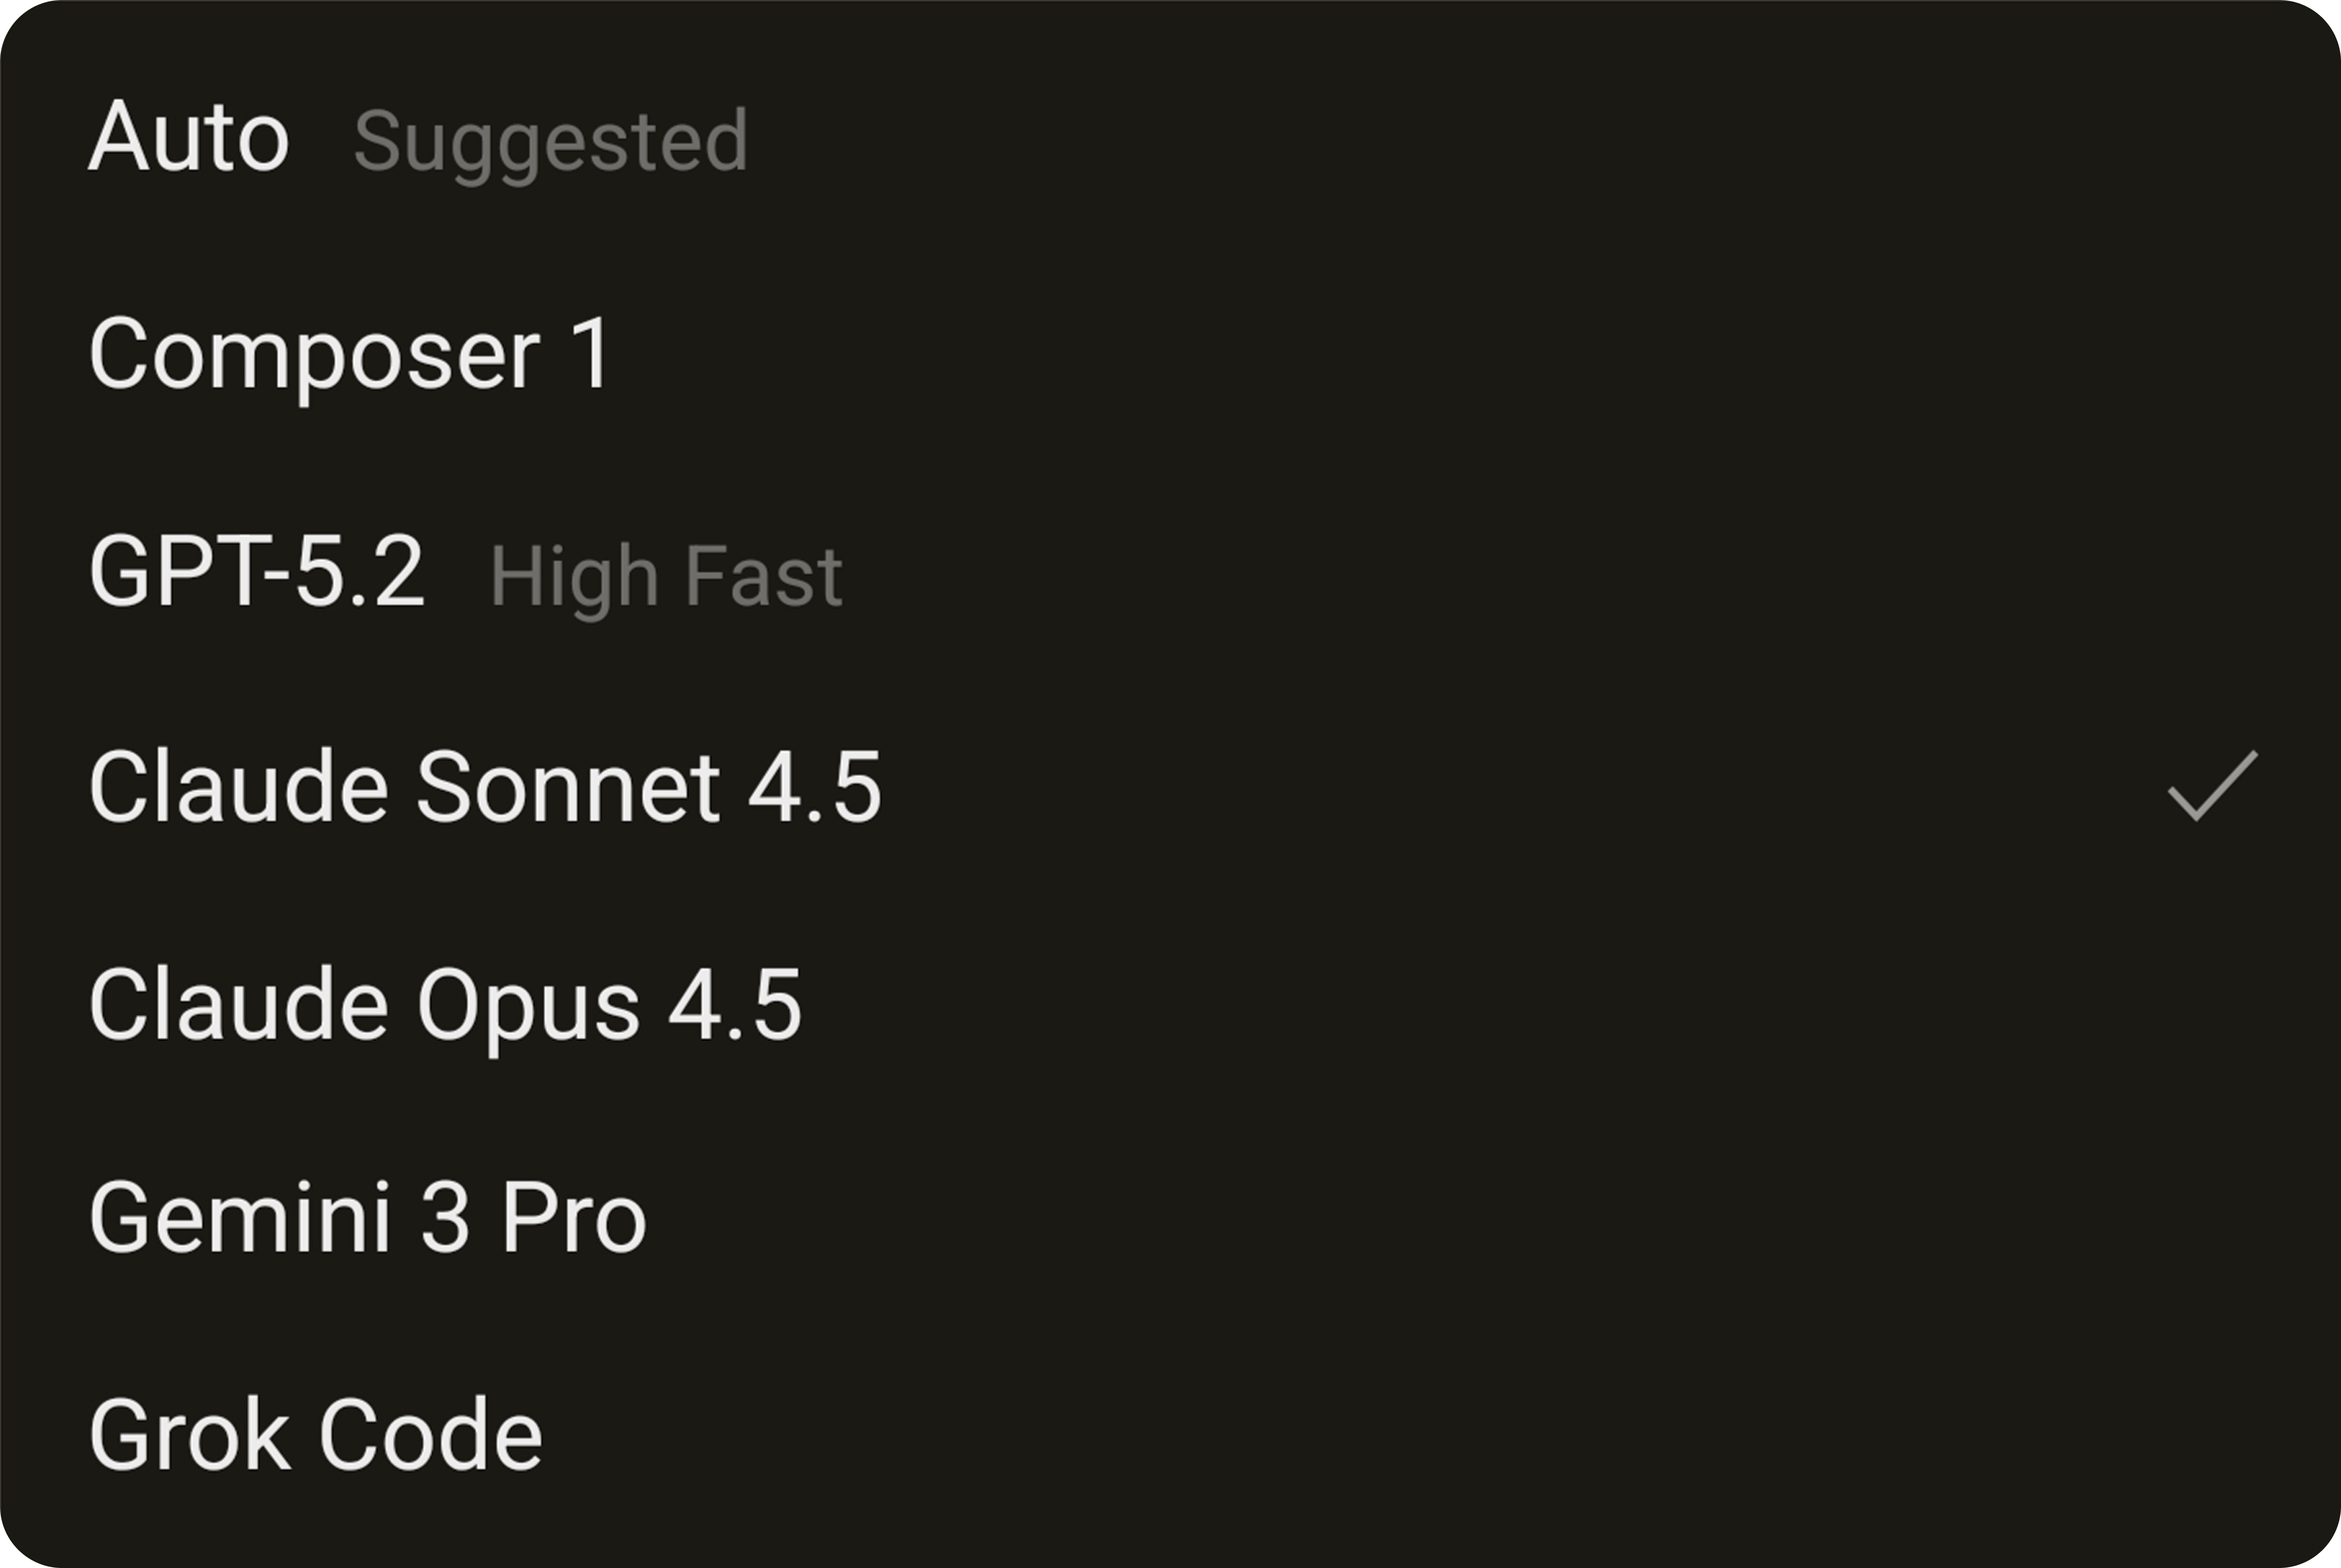Click the gray Suggested tag text
This screenshot has width=2341, height=1568.
point(550,142)
